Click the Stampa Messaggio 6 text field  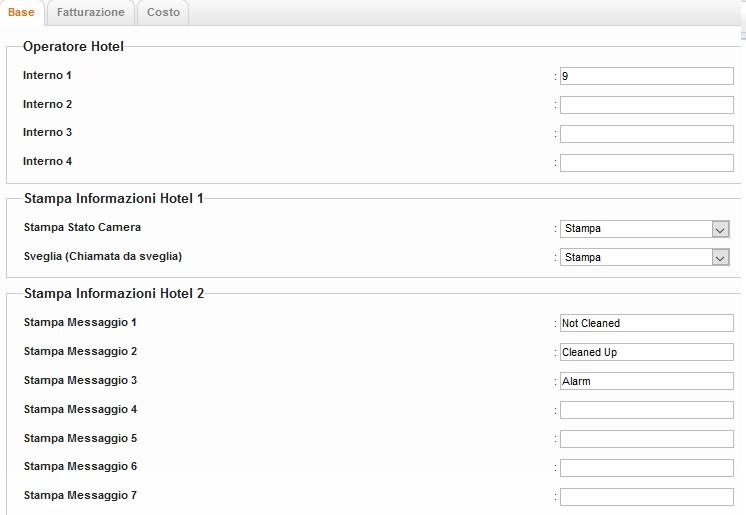click(646, 468)
